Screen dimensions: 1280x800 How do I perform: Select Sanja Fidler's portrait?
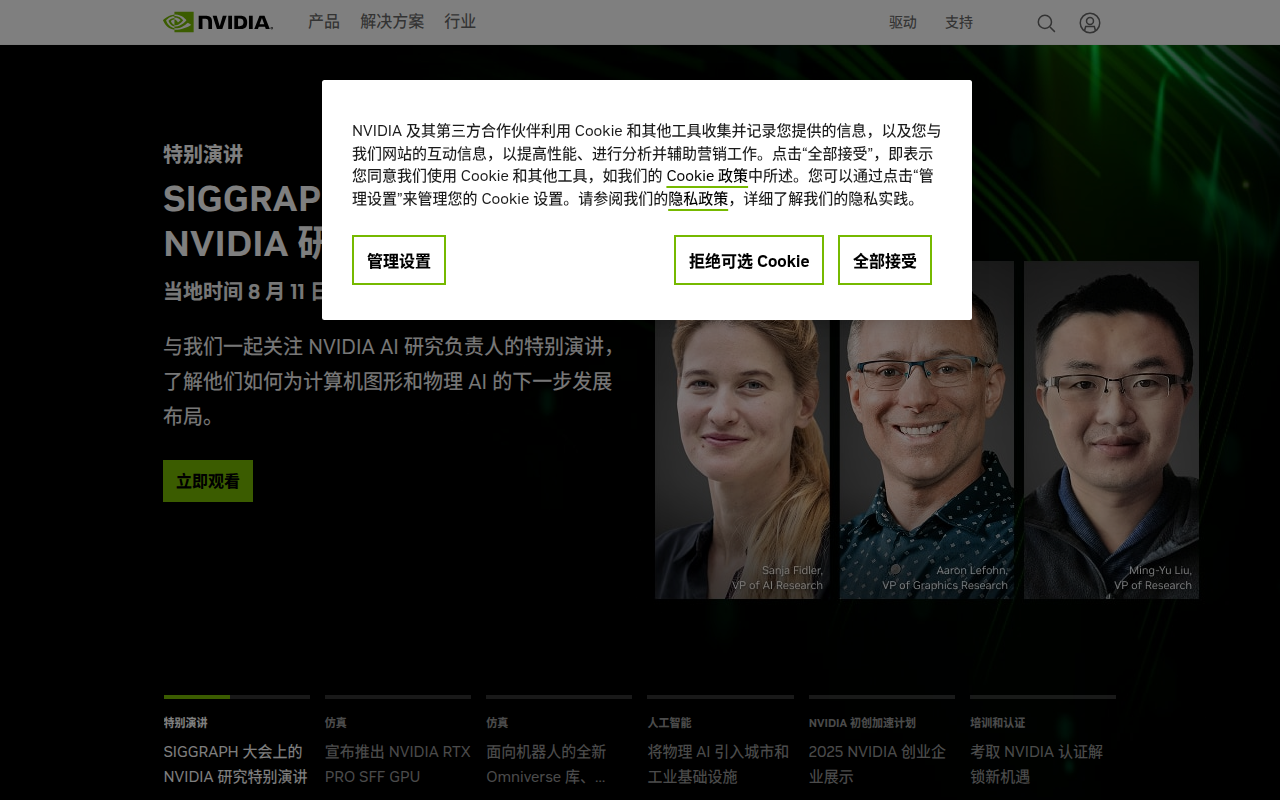(x=742, y=430)
